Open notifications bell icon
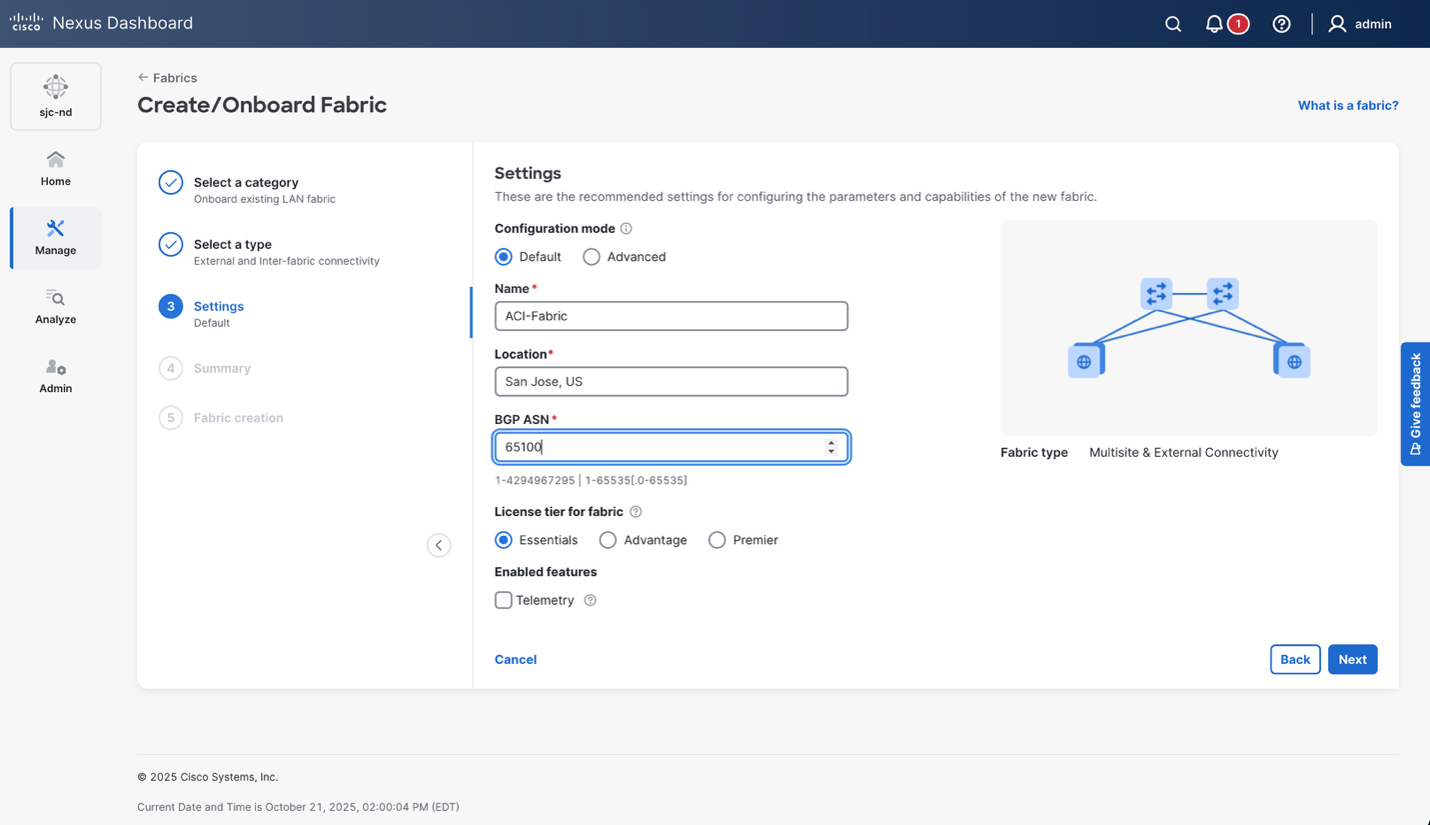This screenshot has width=1430, height=825. (x=1213, y=24)
